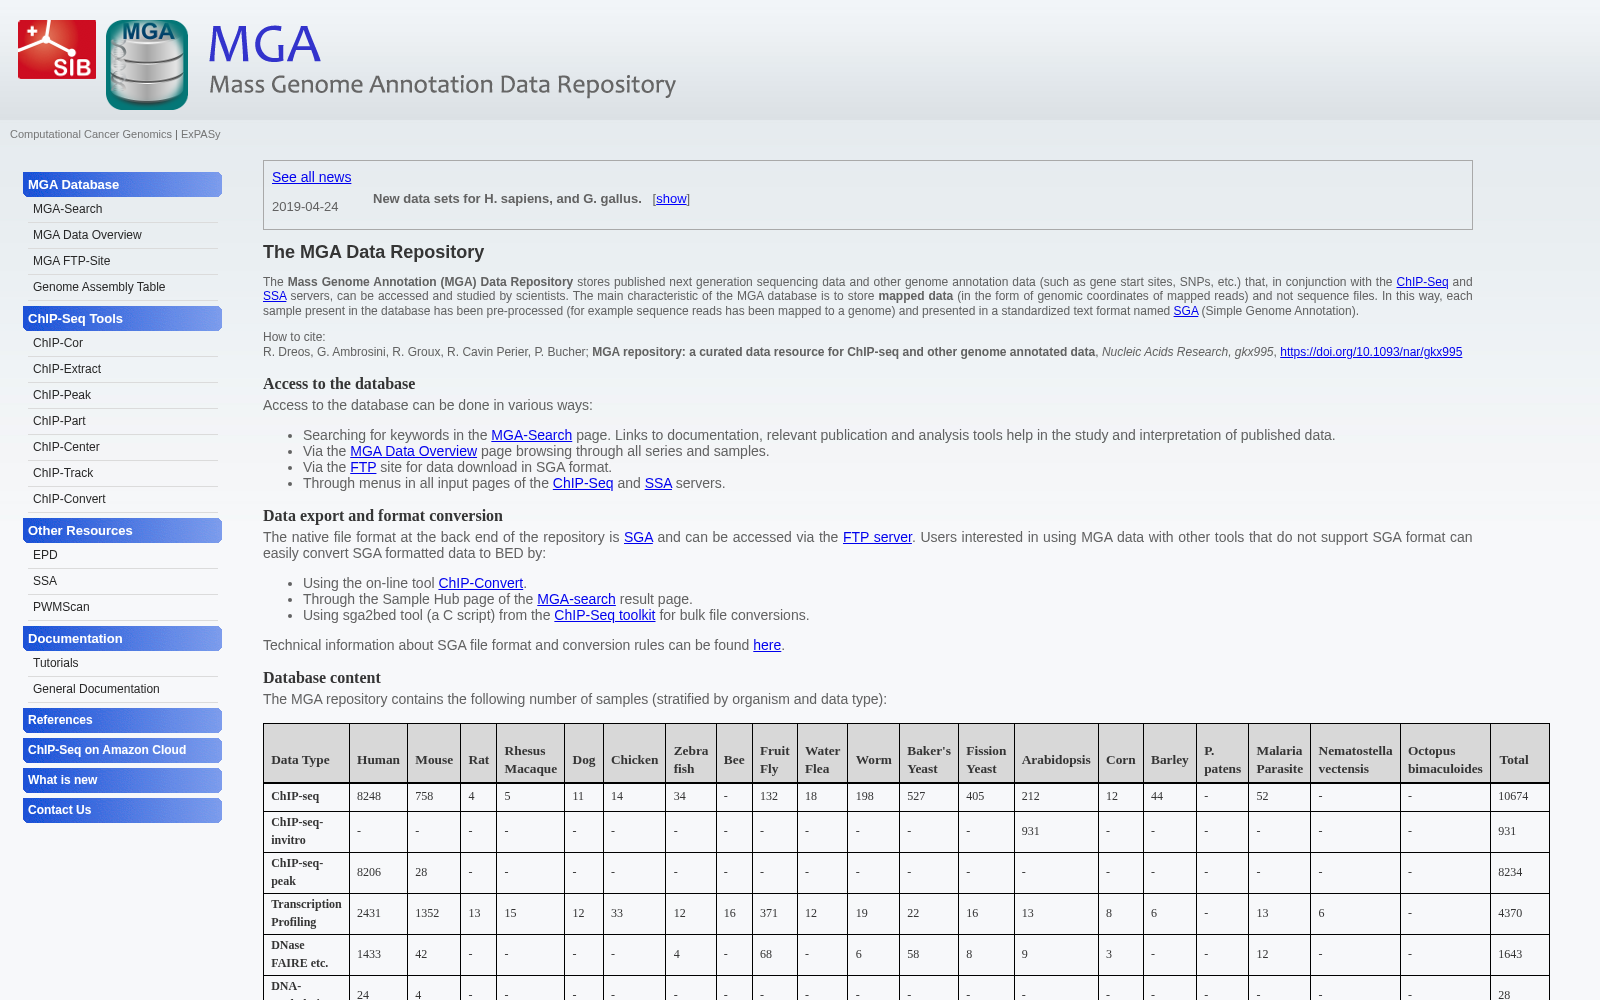1600x1000 pixels.
Task: Open ChIP-Seq on Amazon Cloud
Action: 122,750
